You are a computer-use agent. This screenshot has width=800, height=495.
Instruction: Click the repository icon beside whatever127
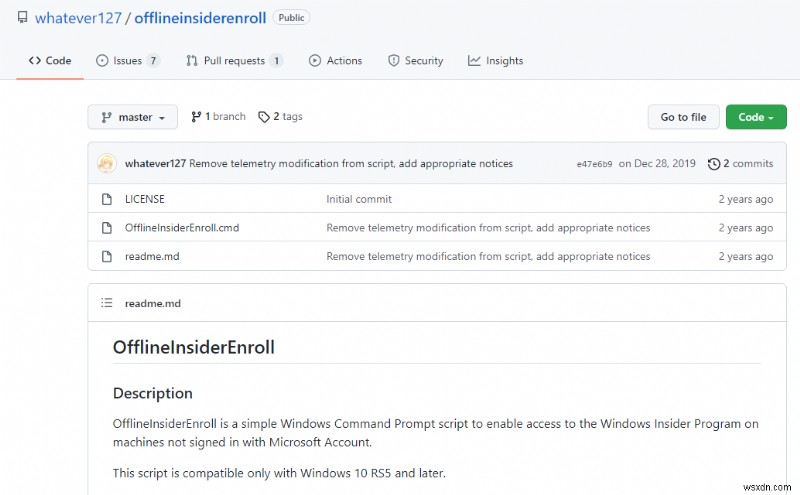pyautogui.click(x=22, y=18)
